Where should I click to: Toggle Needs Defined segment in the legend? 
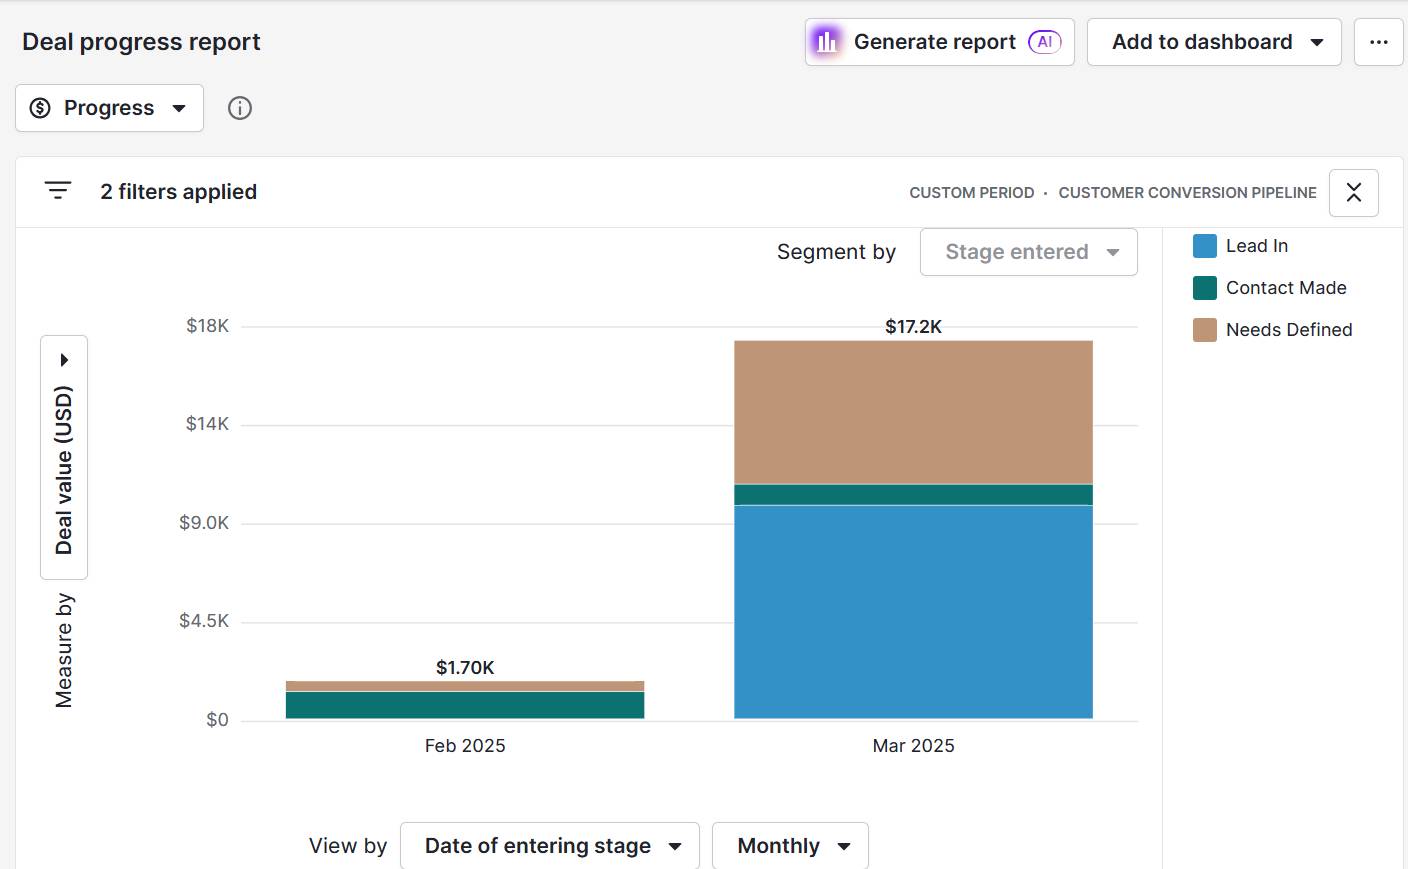tap(1289, 330)
